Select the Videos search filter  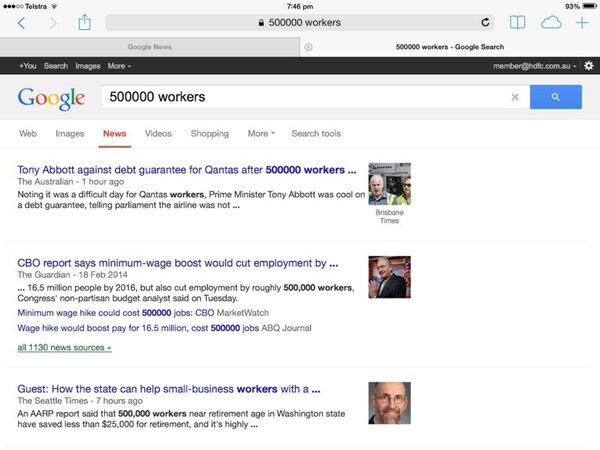158,133
